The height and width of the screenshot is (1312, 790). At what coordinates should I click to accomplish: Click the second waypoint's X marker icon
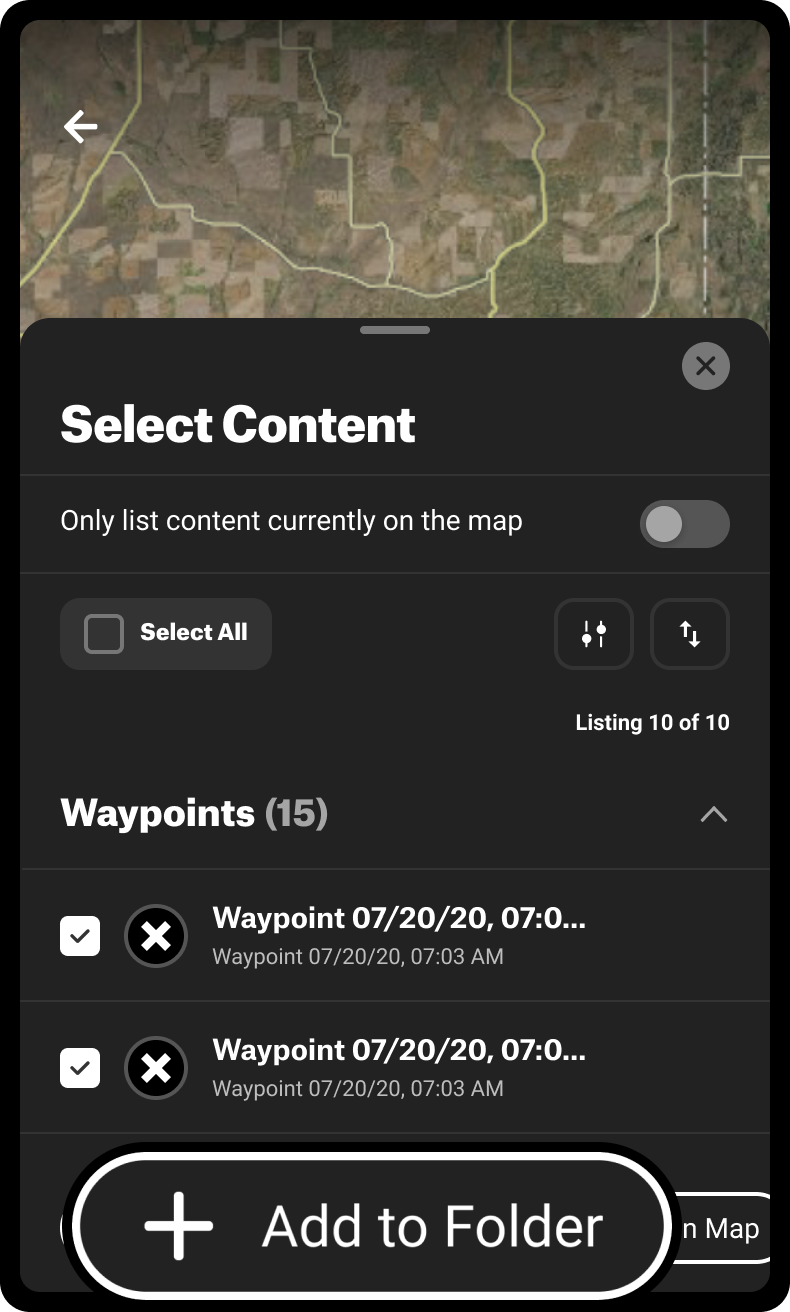click(156, 1068)
